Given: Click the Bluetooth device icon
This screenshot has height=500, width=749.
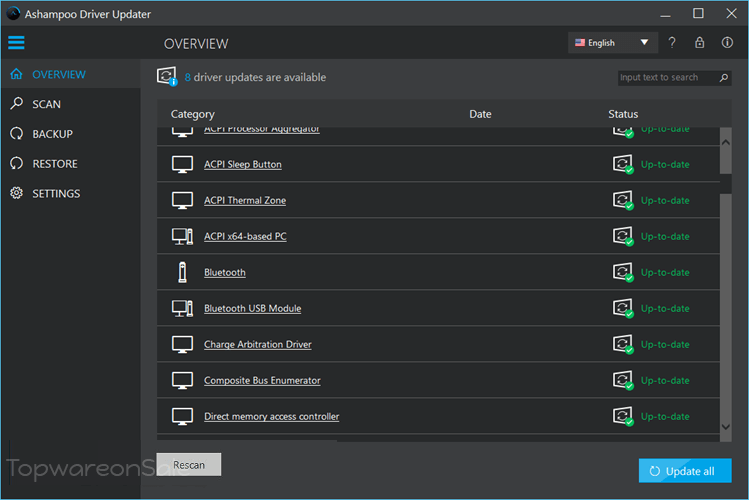Looking at the screenshot, I should (x=182, y=272).
